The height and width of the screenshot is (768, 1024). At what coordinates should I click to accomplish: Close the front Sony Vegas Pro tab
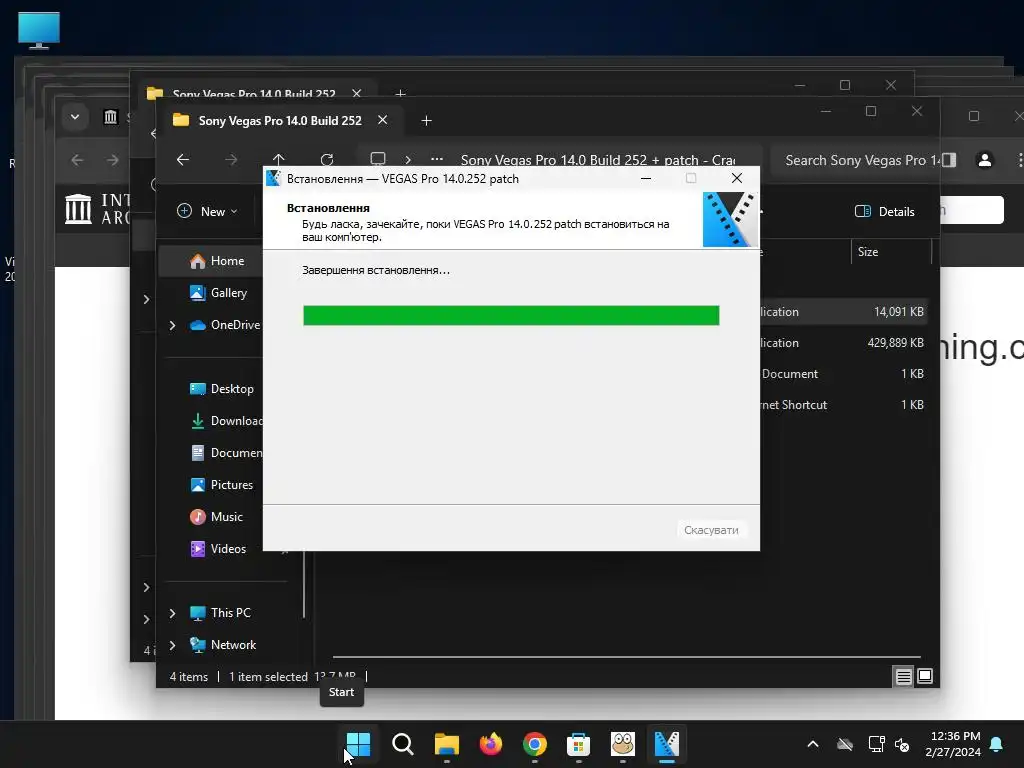coord(383,120)
